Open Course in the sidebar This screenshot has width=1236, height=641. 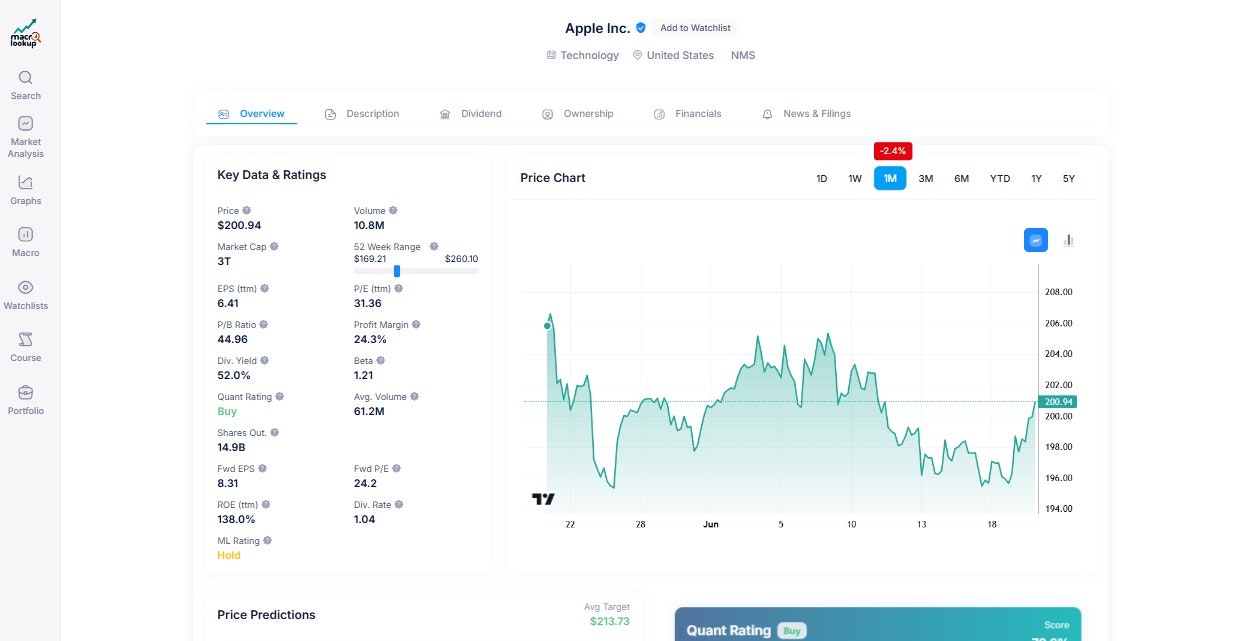click(26, 347)
